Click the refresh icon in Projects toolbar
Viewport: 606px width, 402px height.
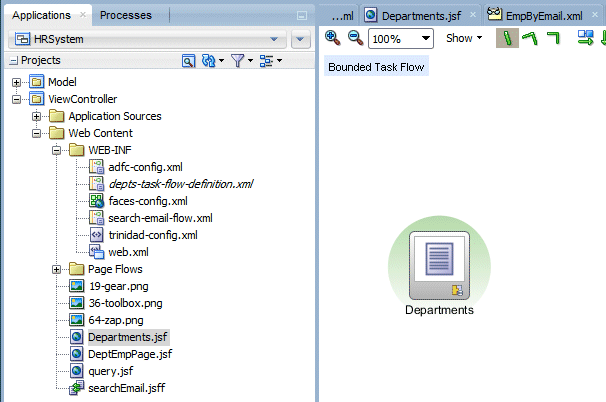tap(208, 61)
